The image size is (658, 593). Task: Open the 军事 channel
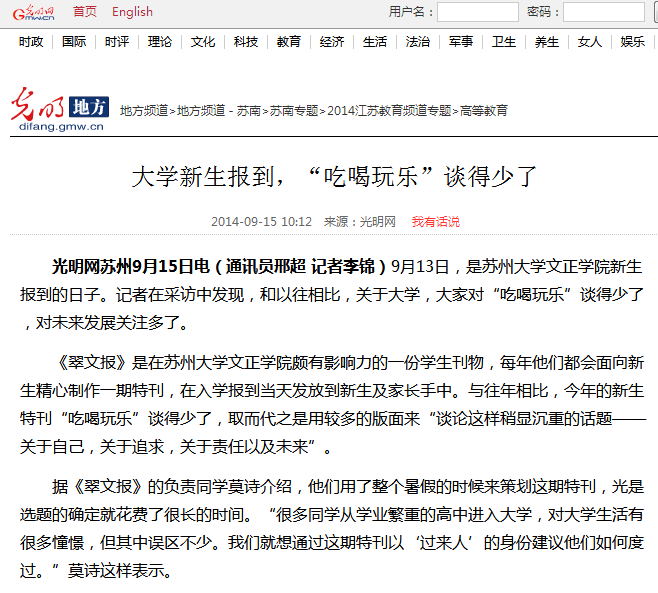pos(461,42)
